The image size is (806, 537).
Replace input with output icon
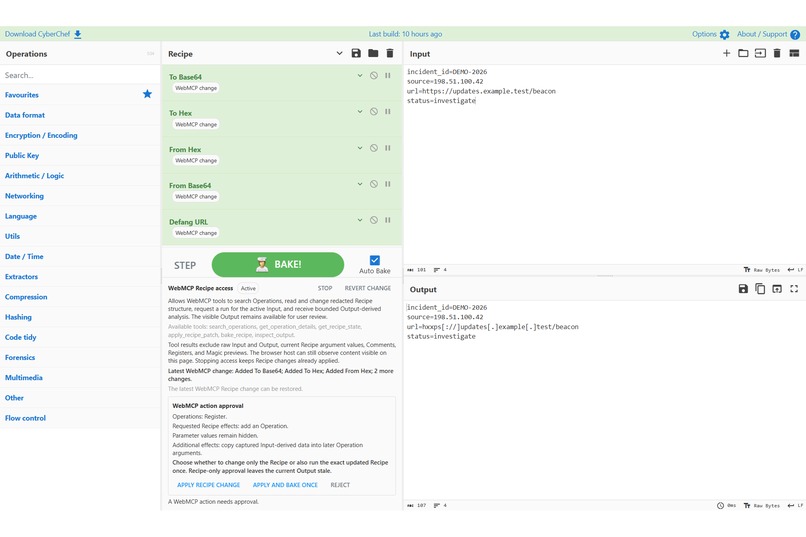tap(777, 289)
